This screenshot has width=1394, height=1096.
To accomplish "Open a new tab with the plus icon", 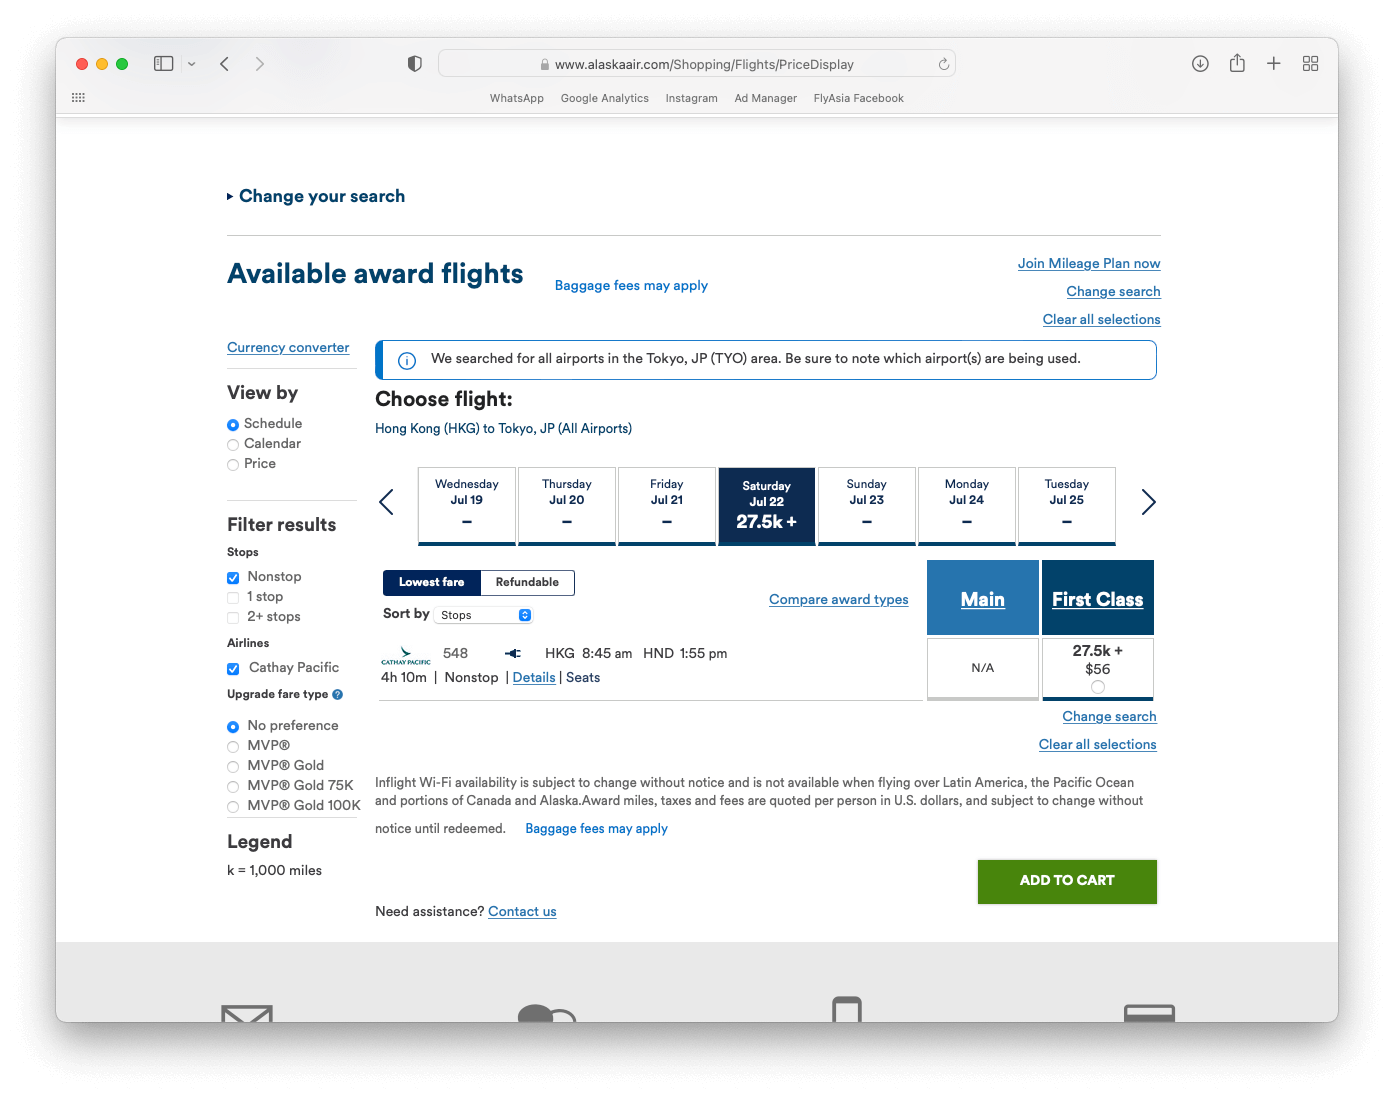I will click(1273, 64).
